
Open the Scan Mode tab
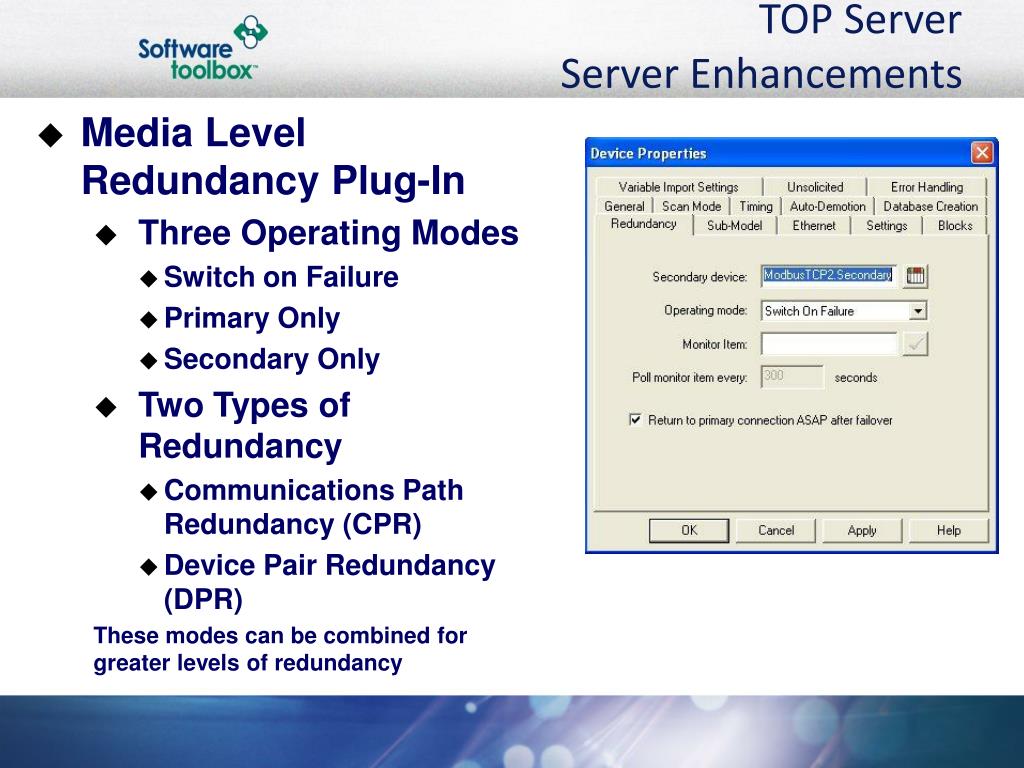[692, 206]
